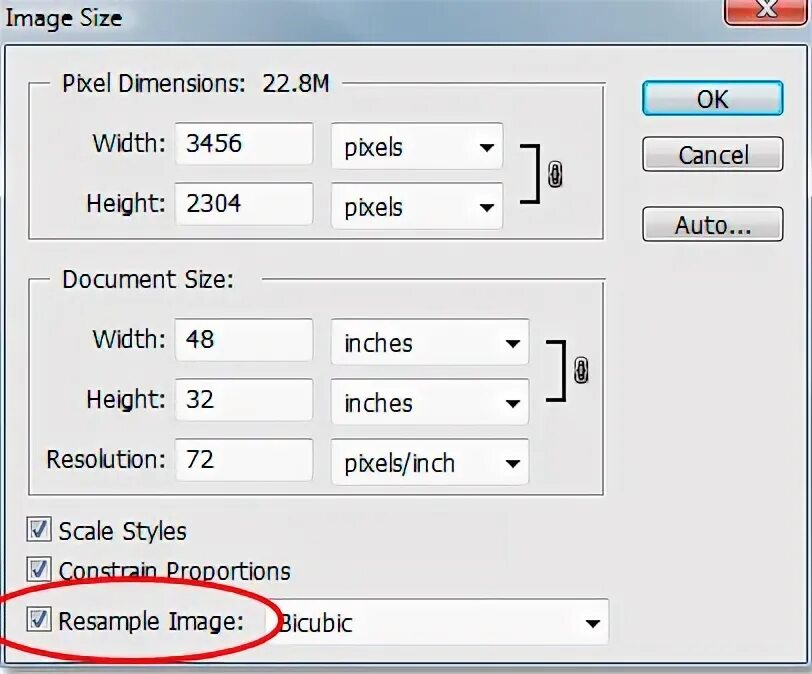Click the Document Size: label

pos(148,280)
